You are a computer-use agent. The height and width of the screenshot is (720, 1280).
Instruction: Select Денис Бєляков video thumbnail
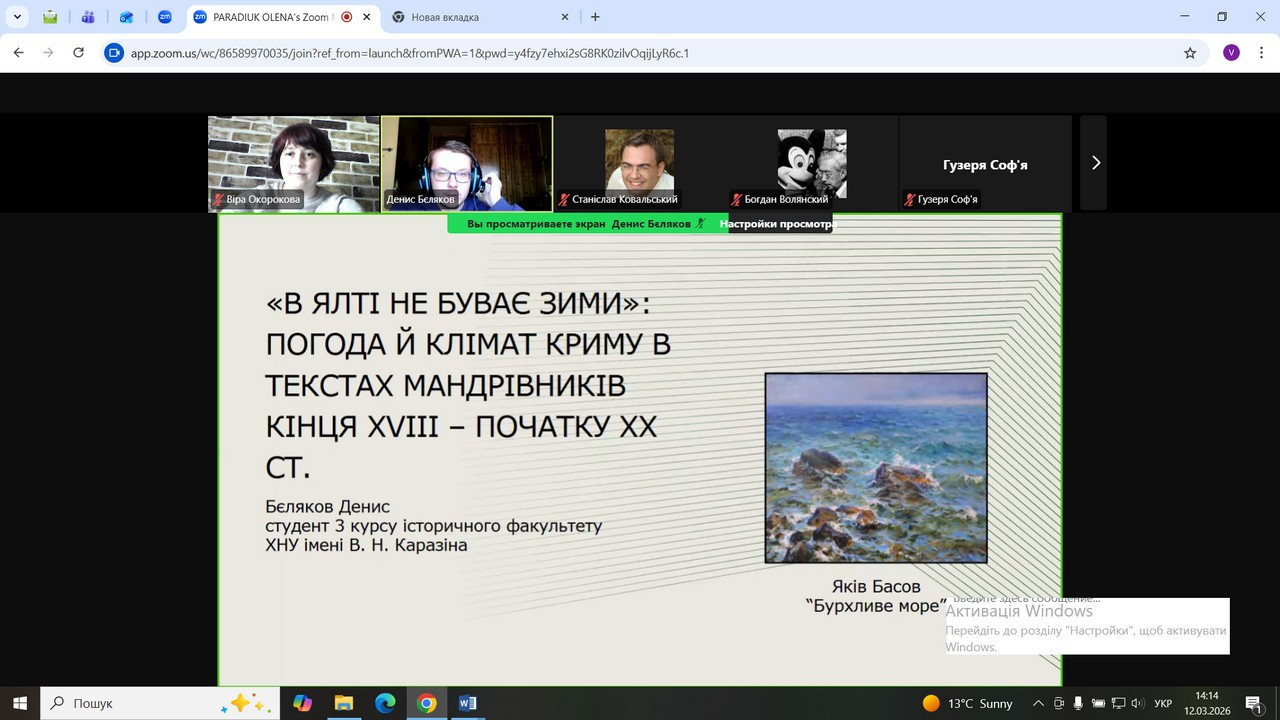(x=467, y=163)
